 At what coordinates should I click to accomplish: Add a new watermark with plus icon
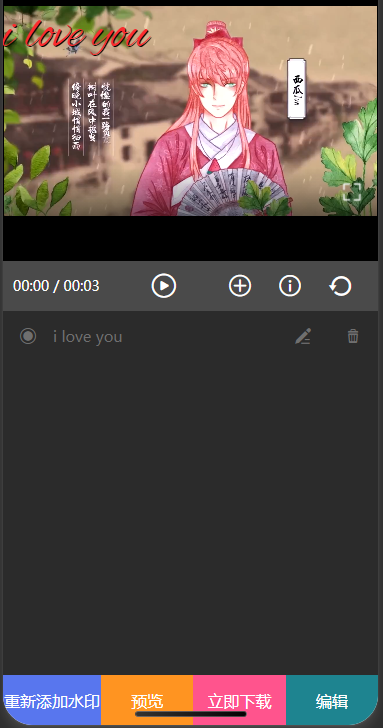pos(240,286)
